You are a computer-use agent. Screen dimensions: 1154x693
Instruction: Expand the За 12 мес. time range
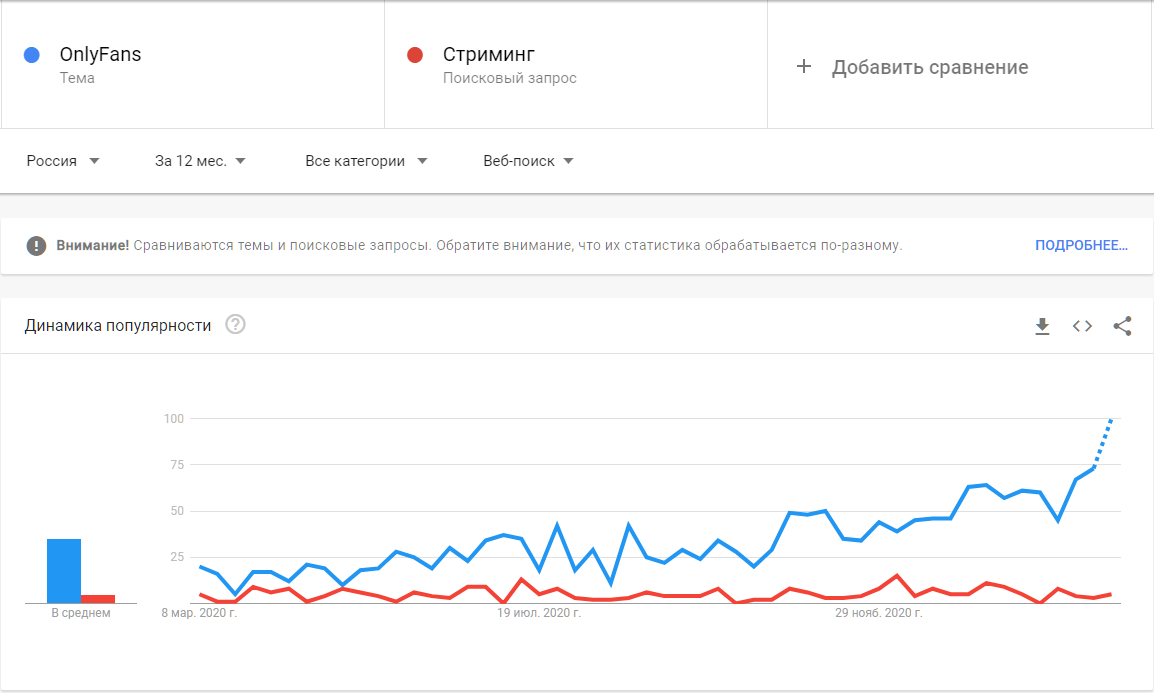pyautogui.click(x=200, y=161)
